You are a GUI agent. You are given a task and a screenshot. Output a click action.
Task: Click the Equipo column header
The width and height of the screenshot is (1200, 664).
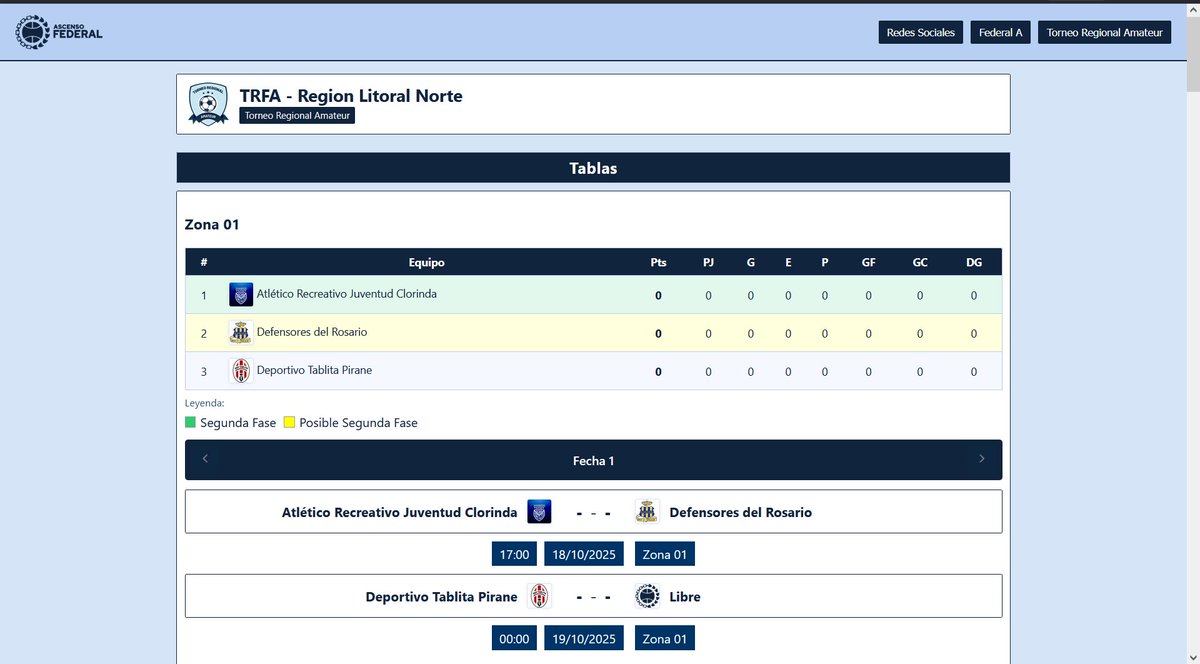click(x=427, y=263)
